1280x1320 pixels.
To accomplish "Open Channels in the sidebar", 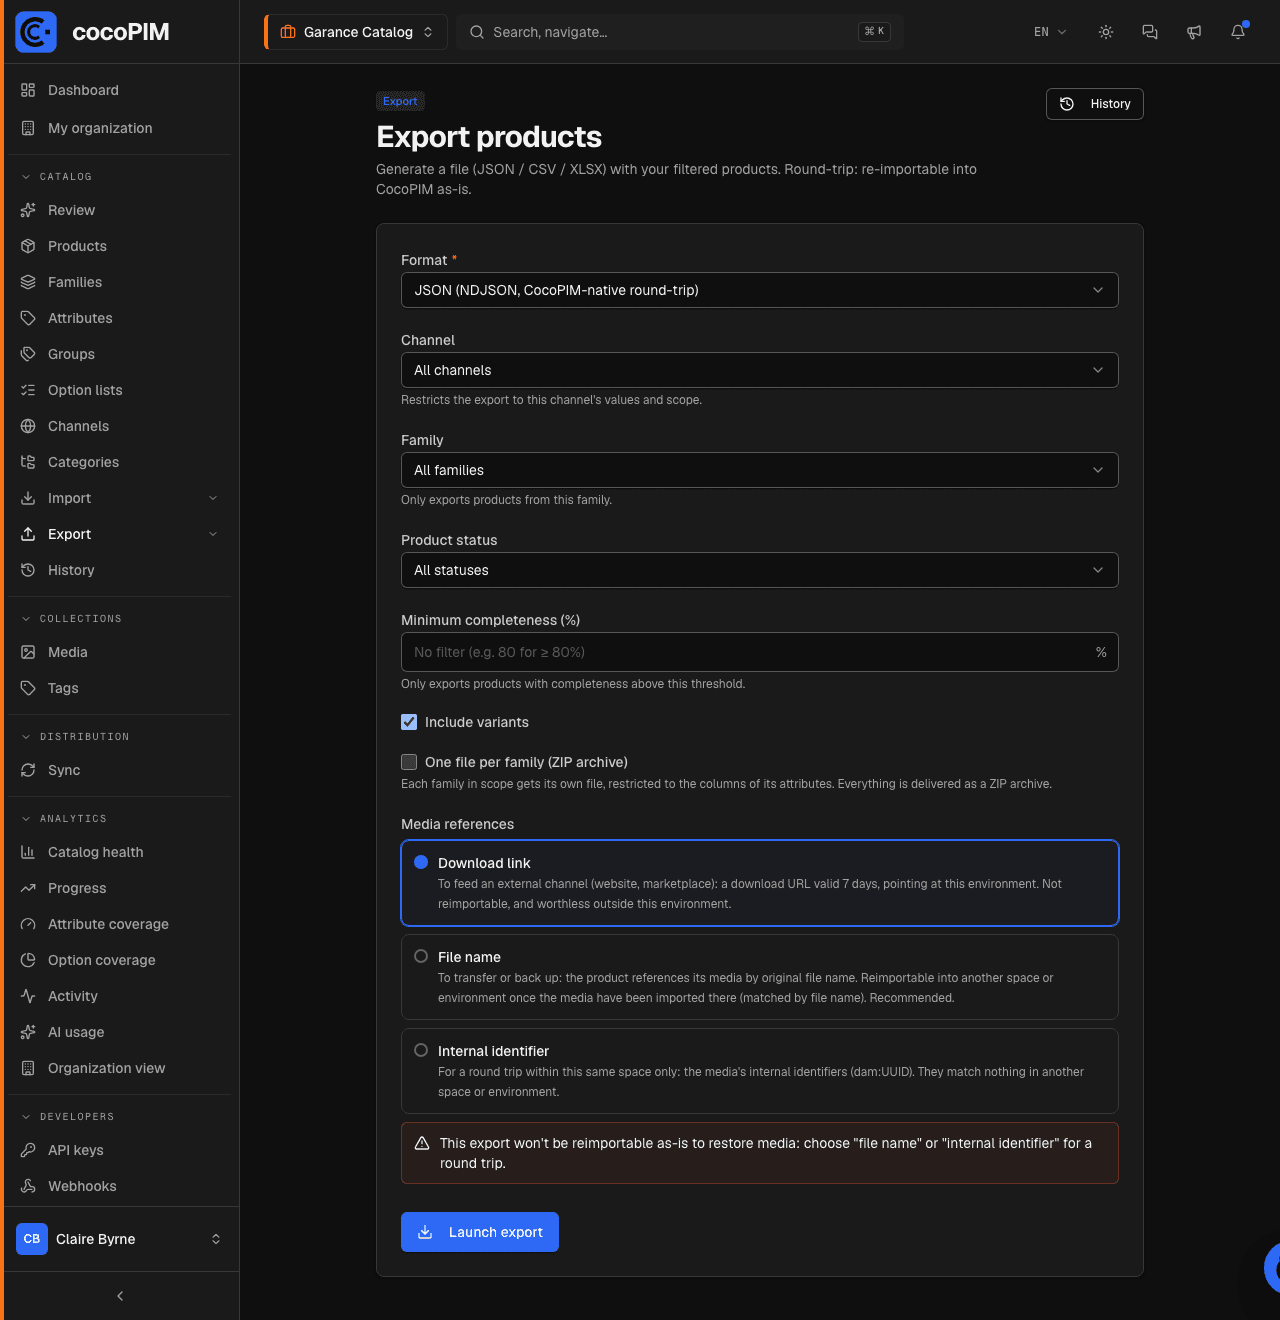I will [120, 426].
